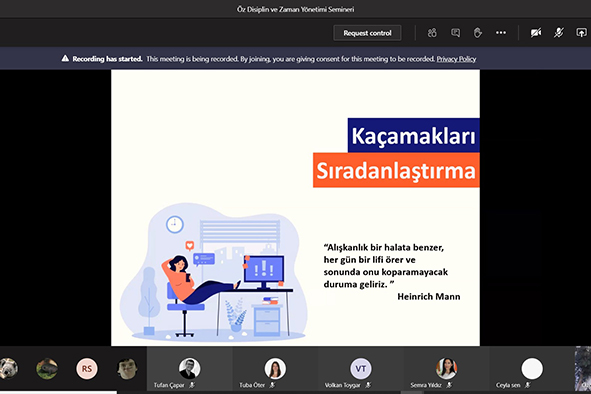Open the Privacy Policy link
The width and height of the screenshot is (591, 394).
tap(456, 59)
